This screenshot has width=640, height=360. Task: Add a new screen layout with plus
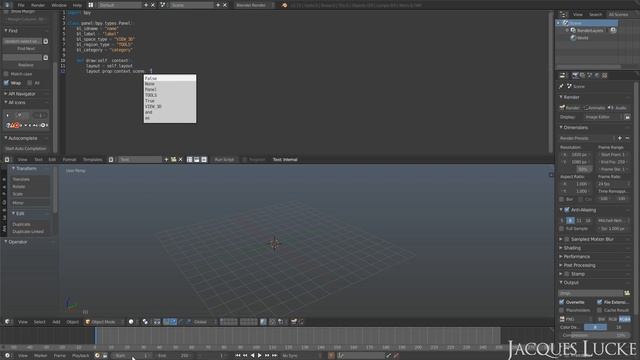pyautogui.click(x=146, y=5)
